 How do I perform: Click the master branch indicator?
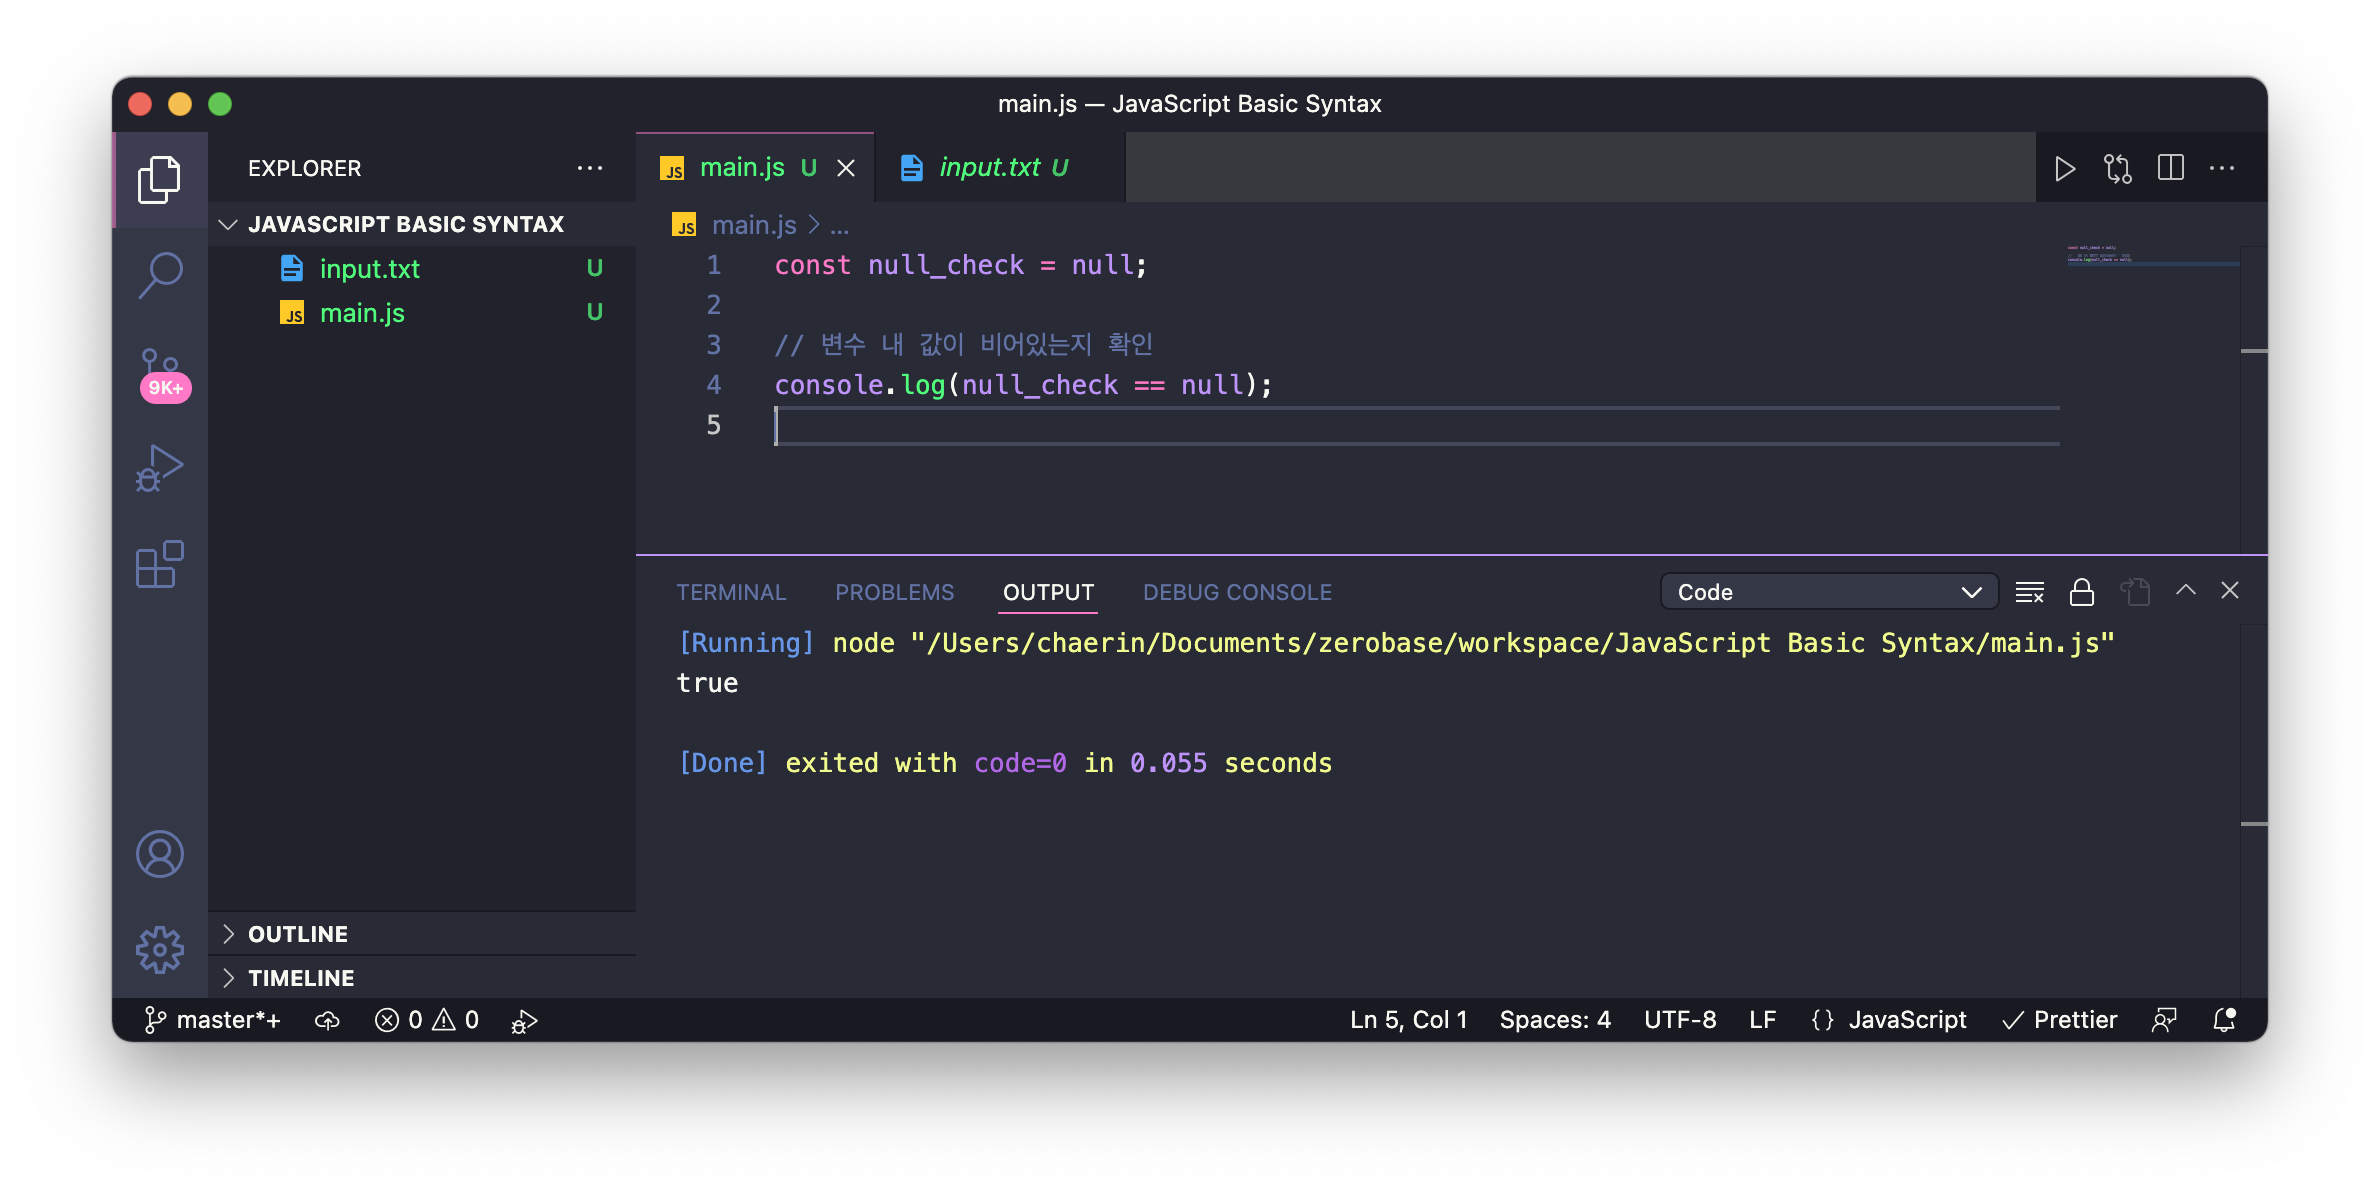214,1020
